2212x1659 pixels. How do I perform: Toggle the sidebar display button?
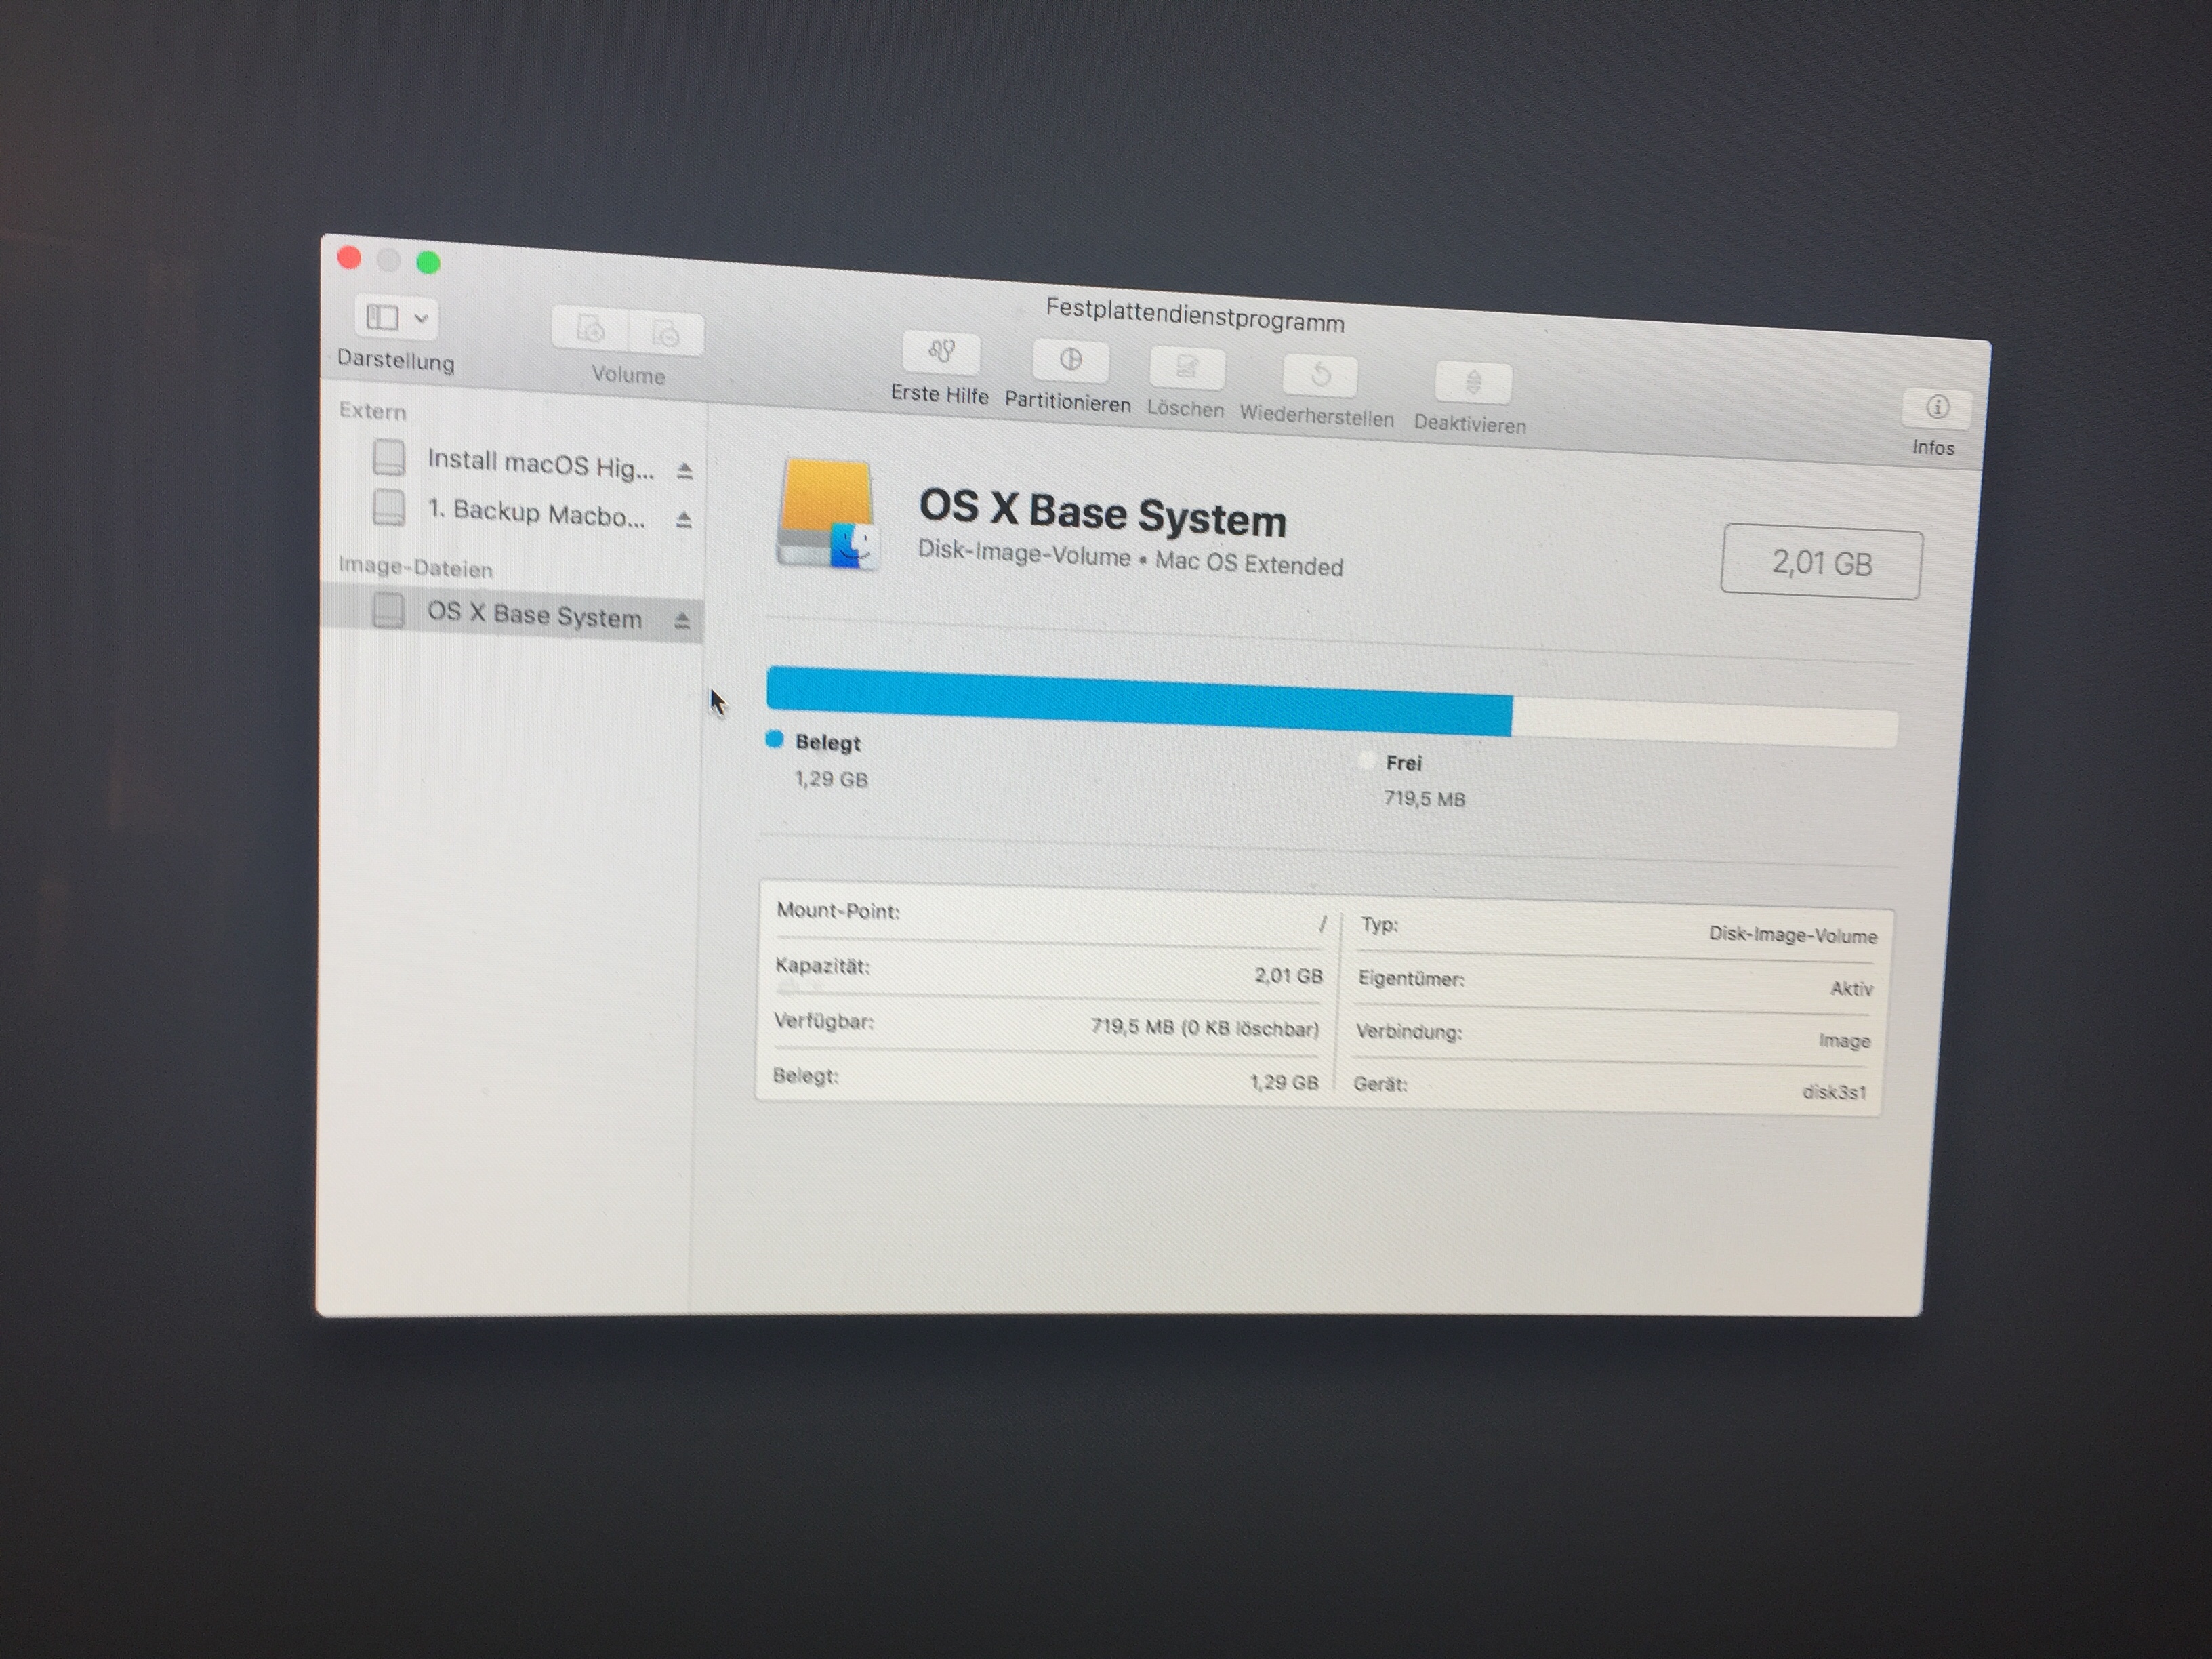382,317
